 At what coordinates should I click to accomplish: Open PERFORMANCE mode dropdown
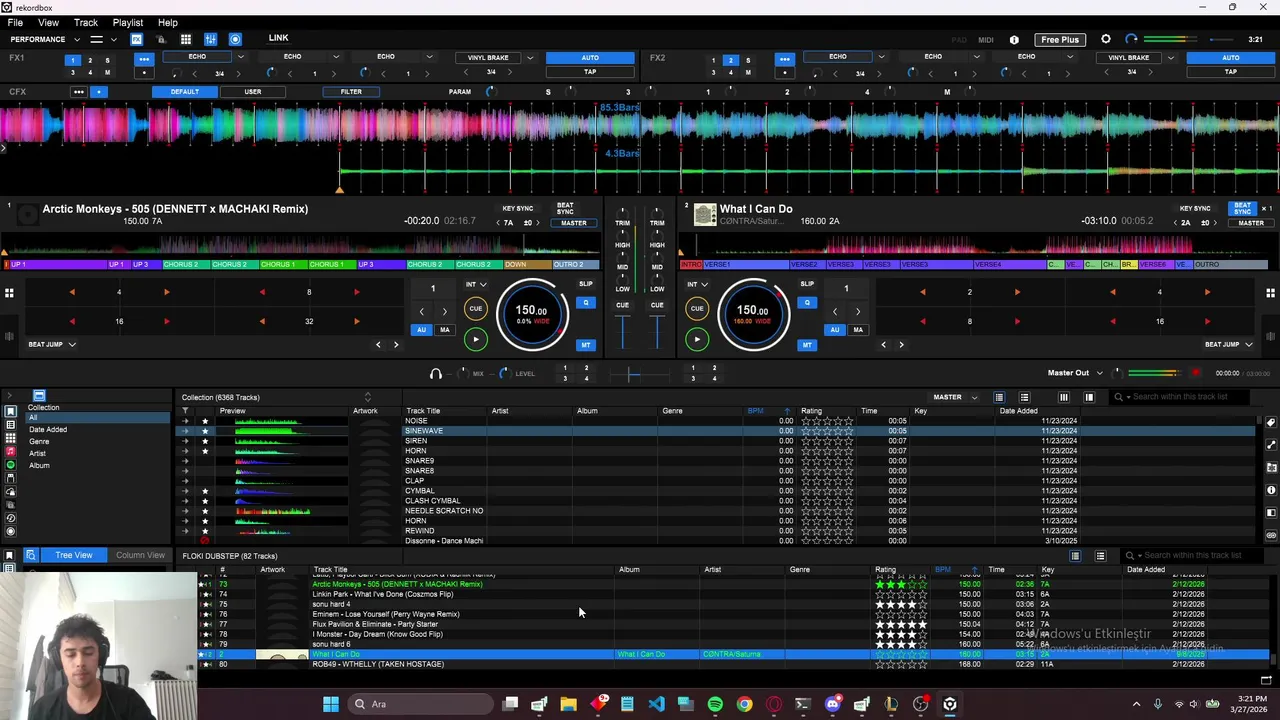pyautogui.click(x=45, y=39)
